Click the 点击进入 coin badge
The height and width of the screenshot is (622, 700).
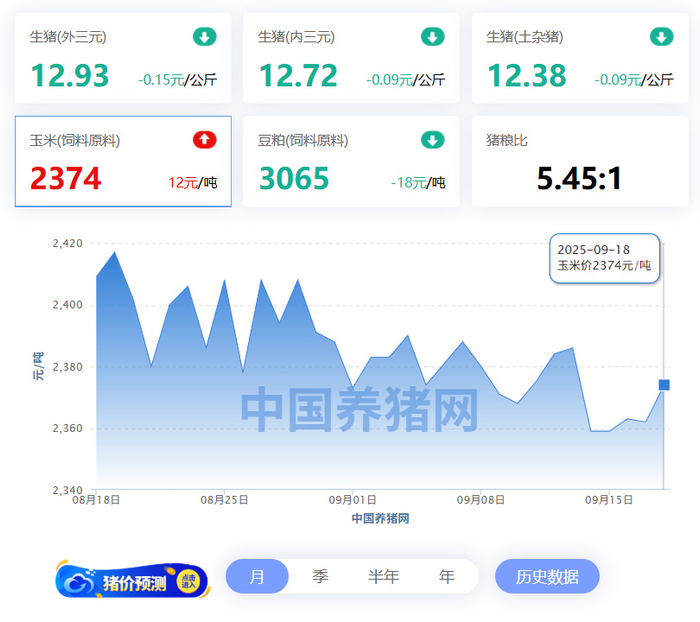[189, 582]
